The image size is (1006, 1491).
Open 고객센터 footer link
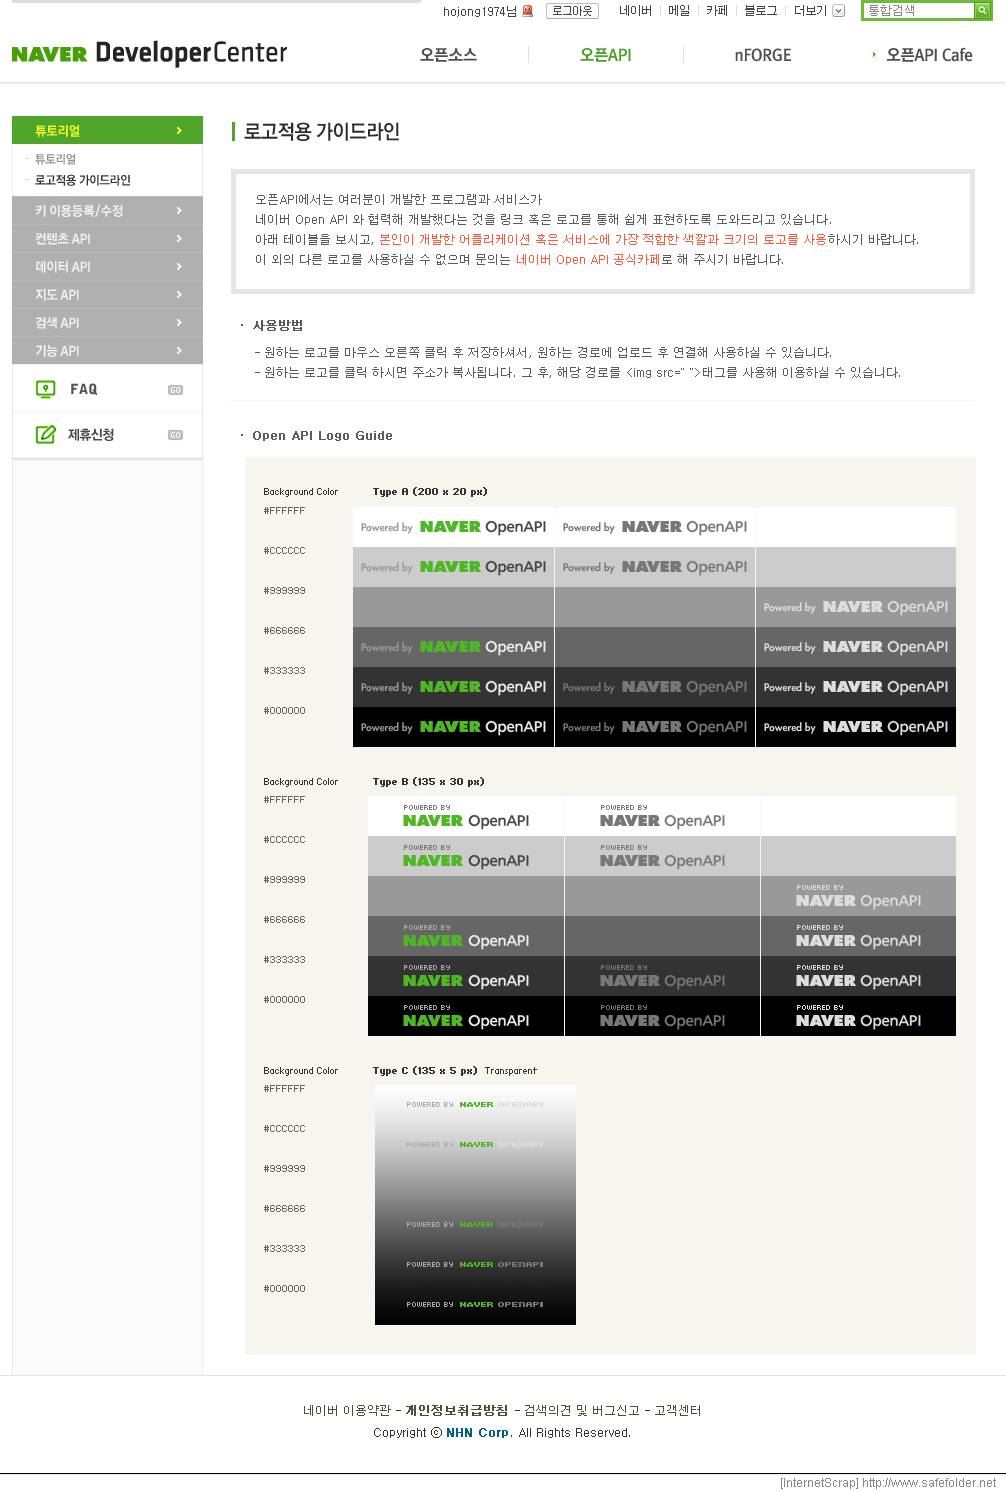click(677, 1411)
